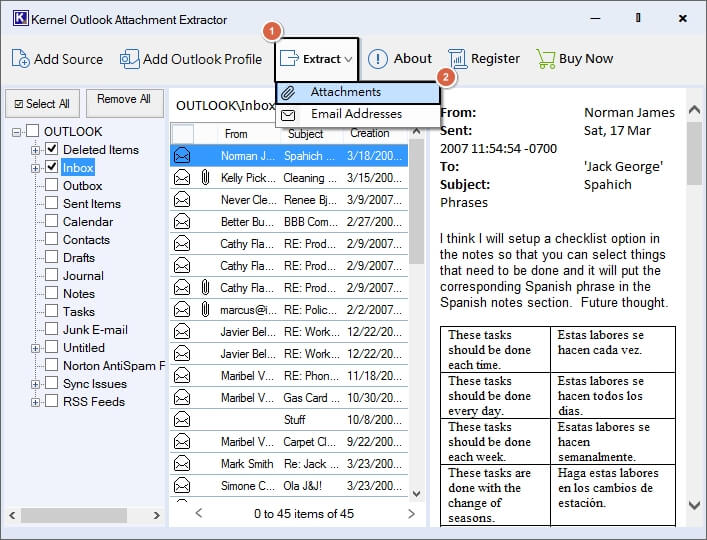
Task: Click envelope icon of Norman J... email
Action: coord(182,156)
